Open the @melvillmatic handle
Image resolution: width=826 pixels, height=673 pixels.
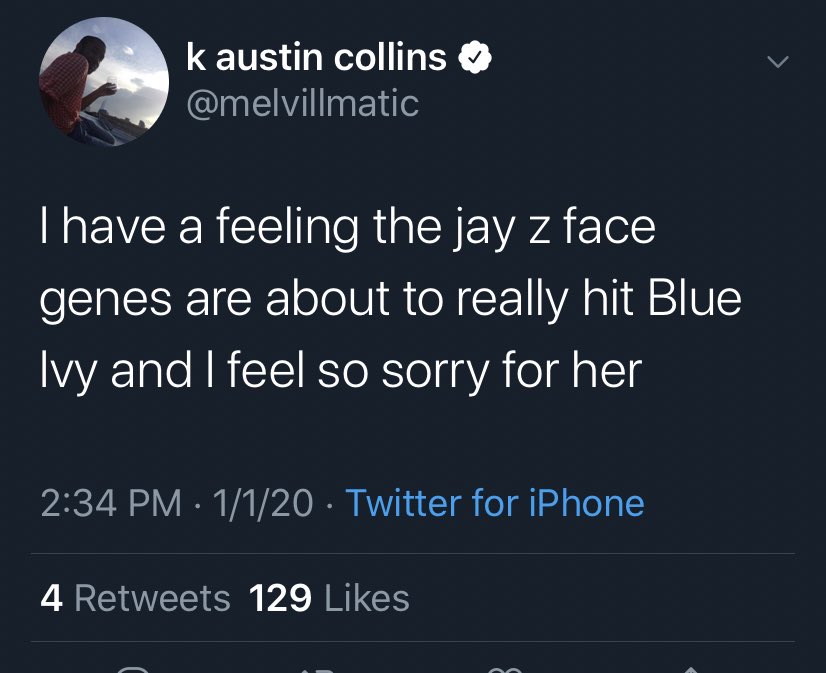point(302,102)
